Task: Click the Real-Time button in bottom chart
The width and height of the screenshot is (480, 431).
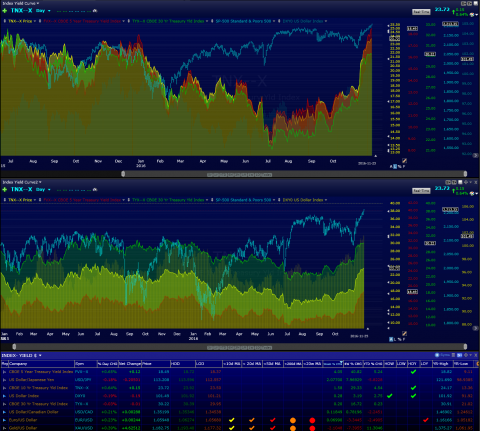Action: pyautogui.click(x=421, y=191)
